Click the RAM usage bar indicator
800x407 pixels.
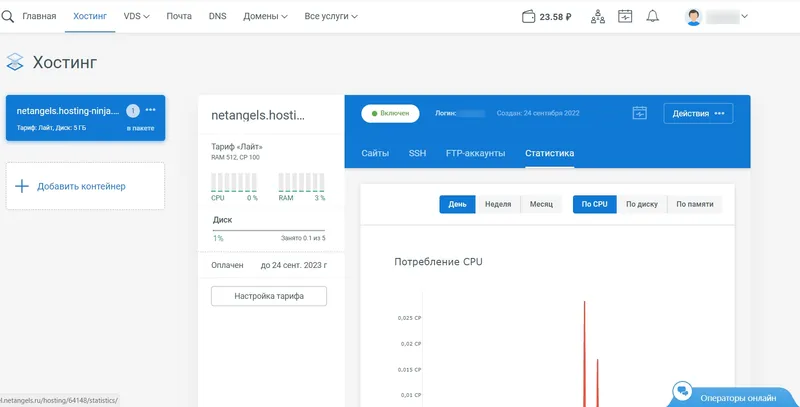(x=302, y=183)
